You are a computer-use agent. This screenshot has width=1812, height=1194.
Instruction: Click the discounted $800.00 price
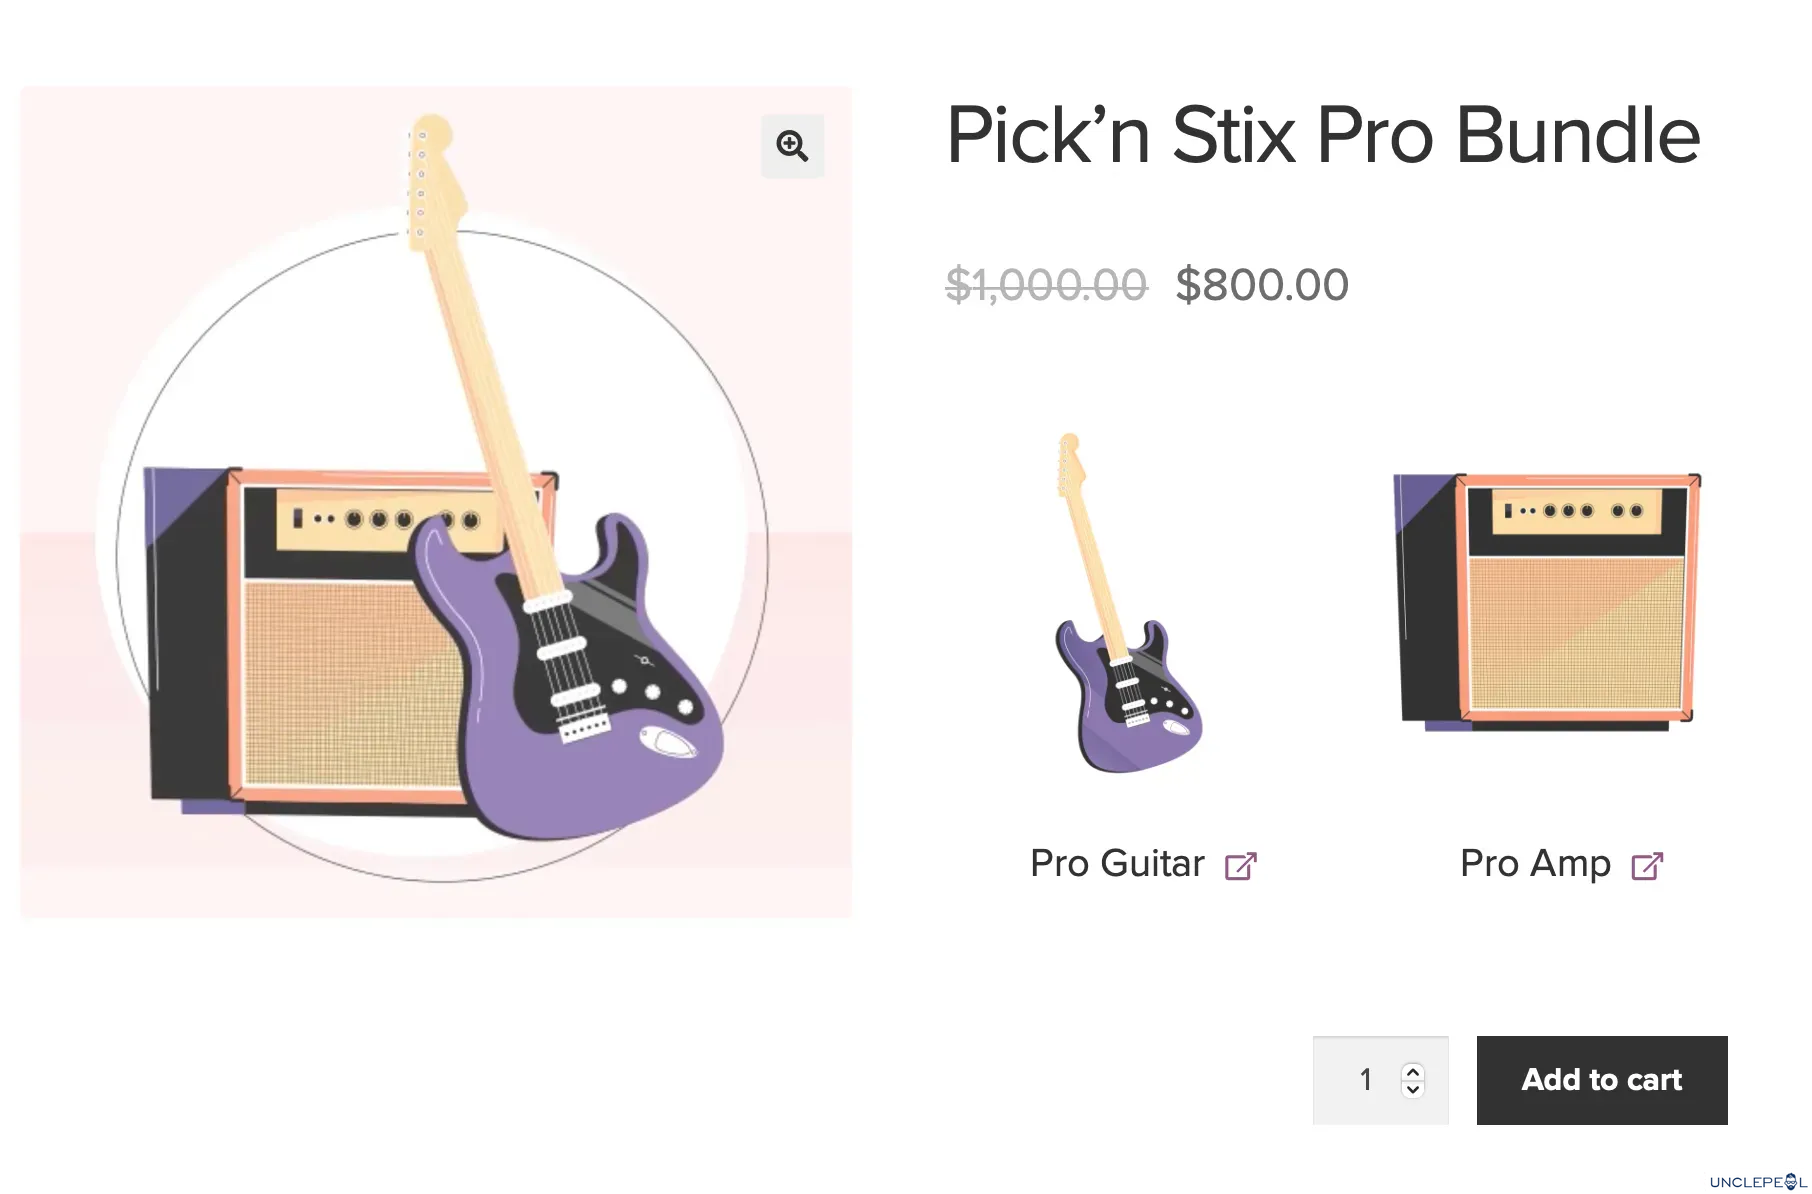click(1263, 283)
